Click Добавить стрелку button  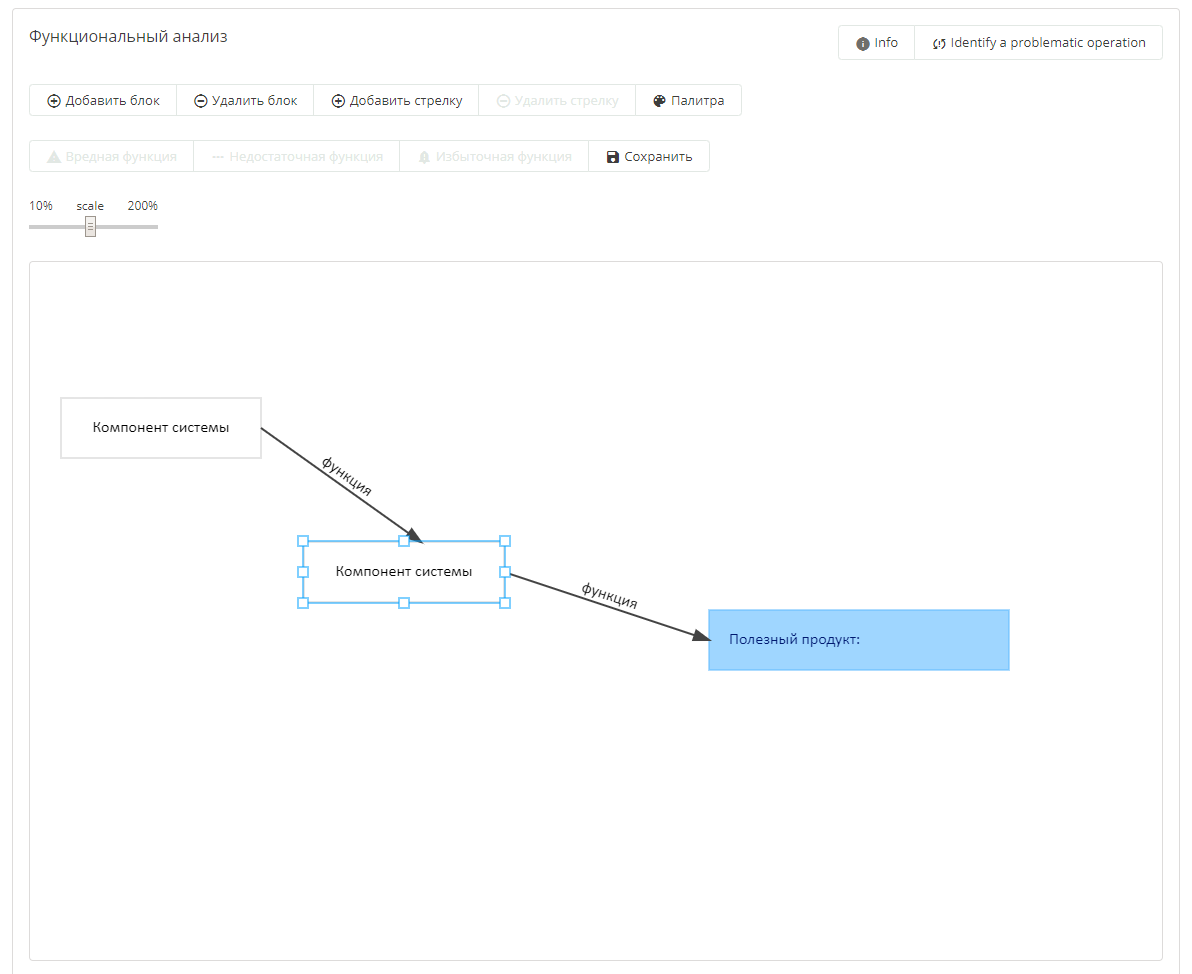[x=396, y=100]
